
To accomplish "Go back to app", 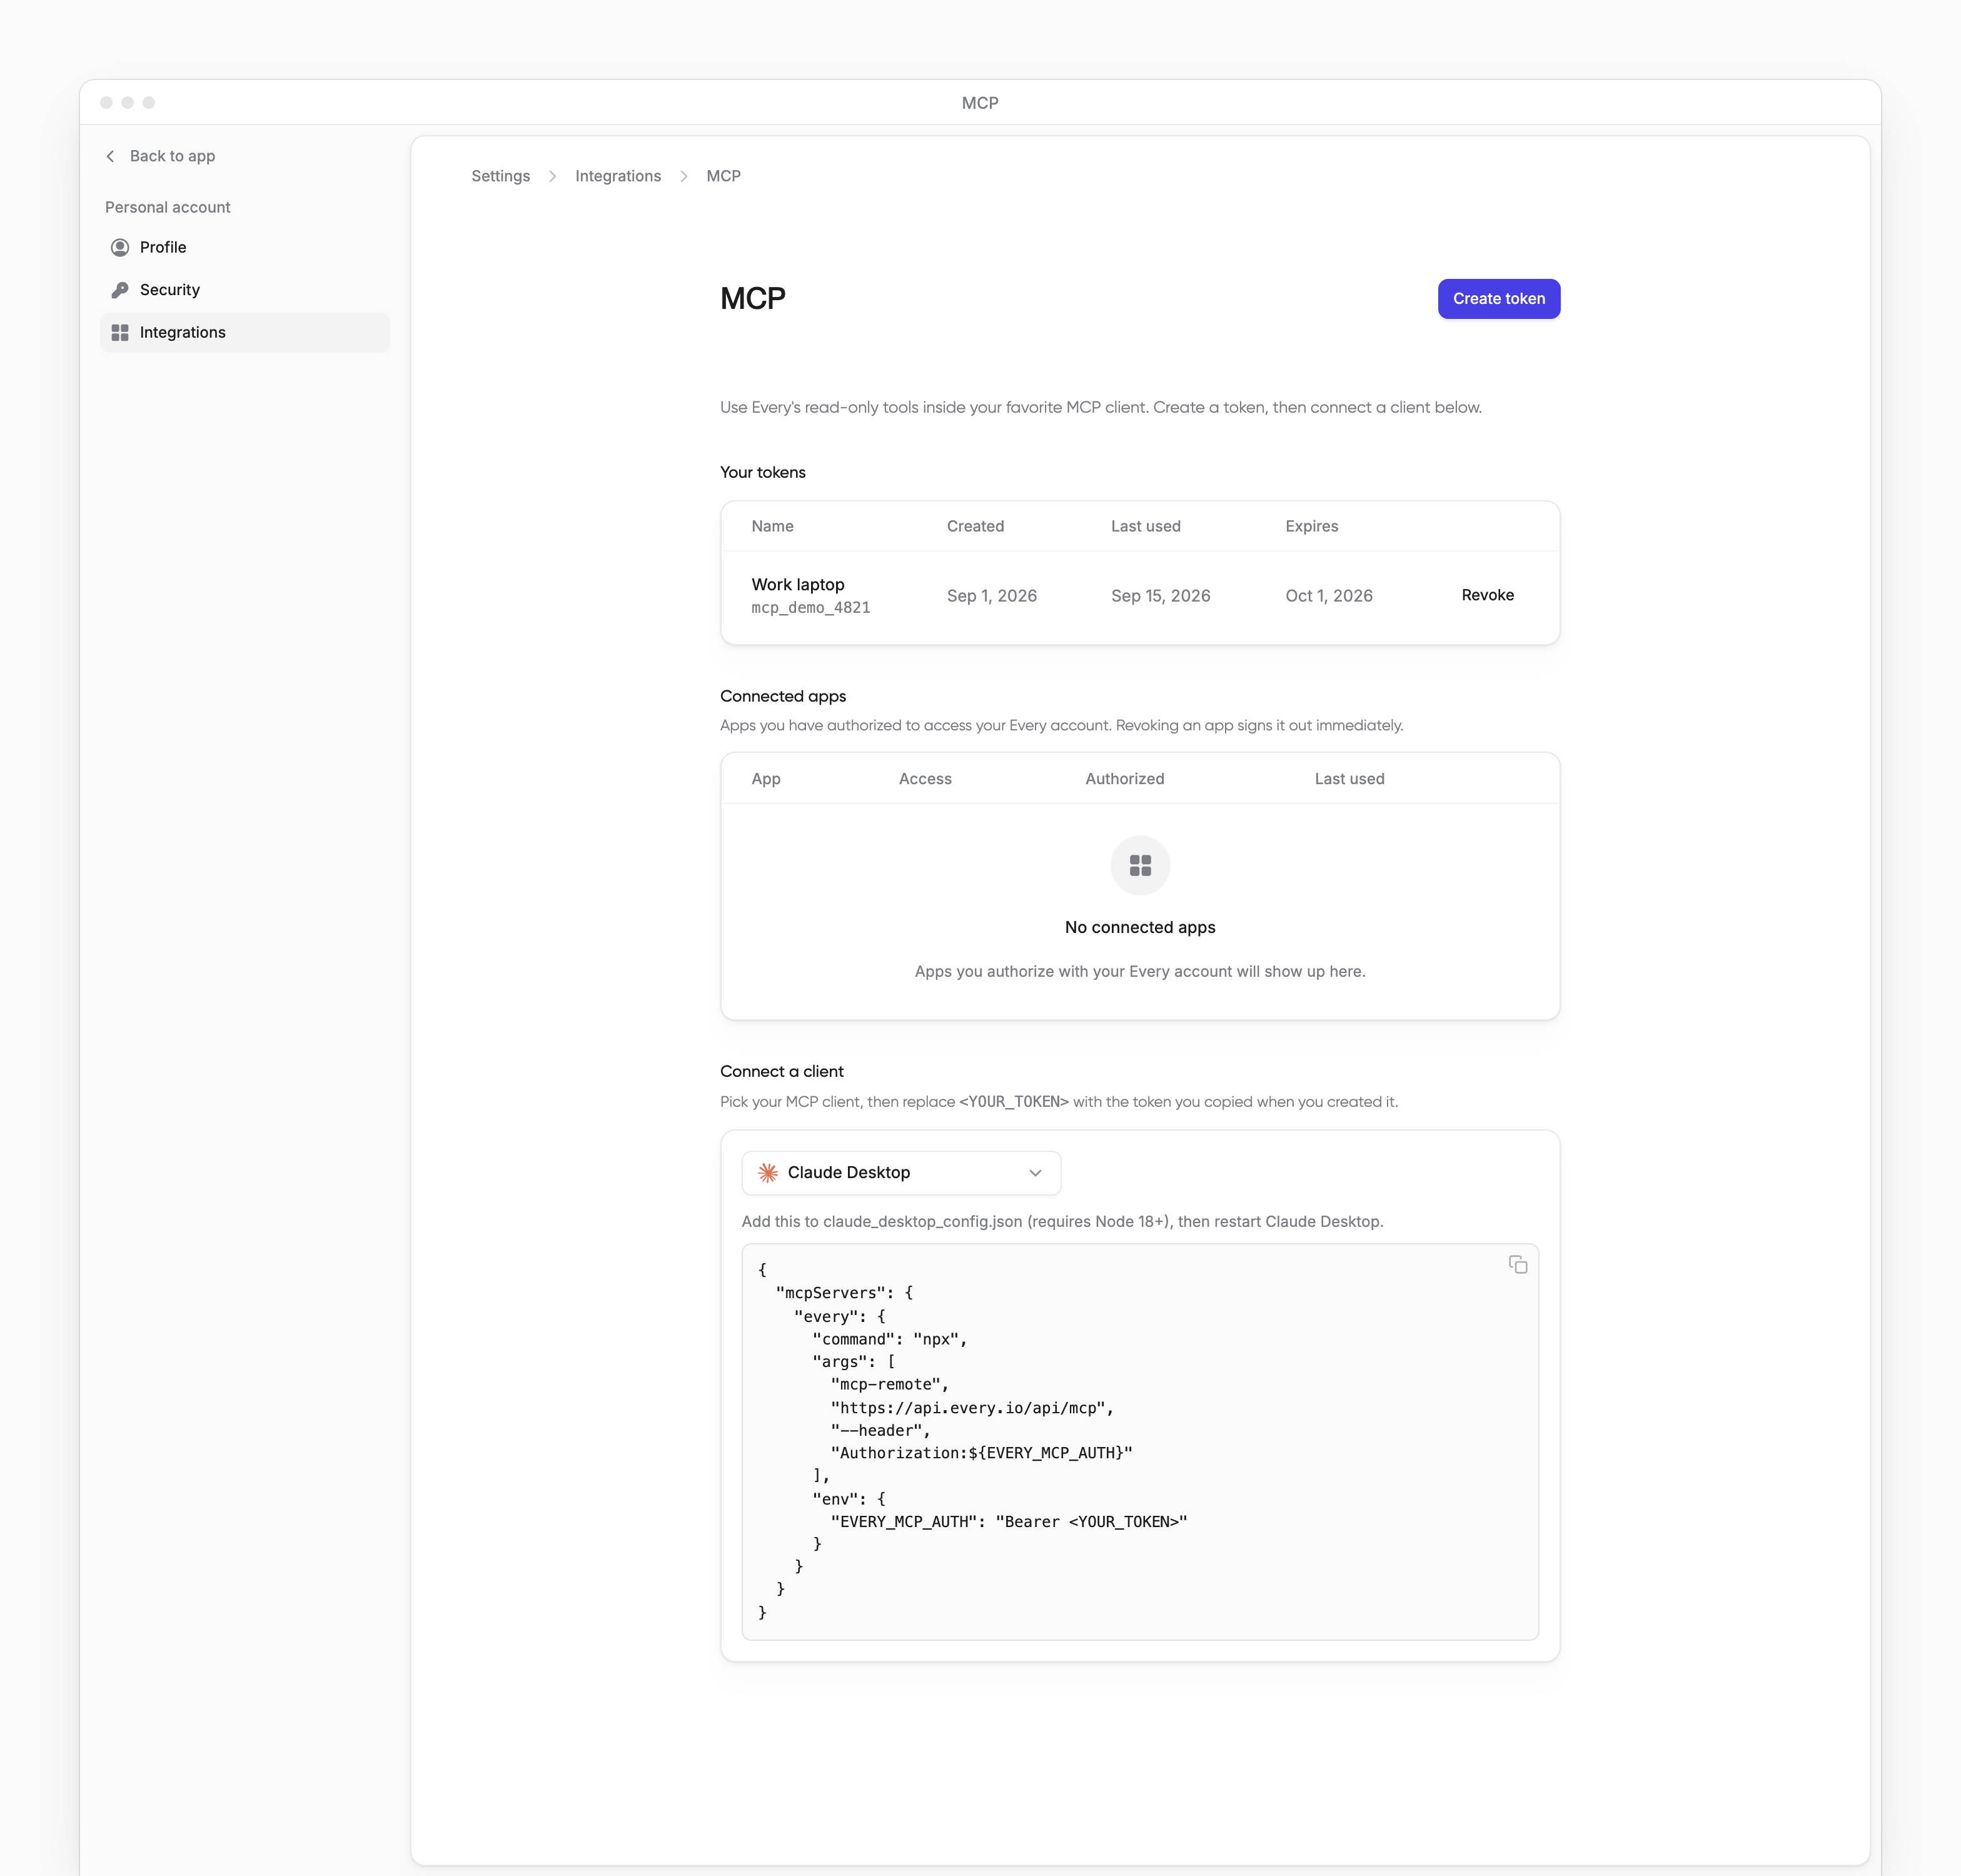I will coord(160,156).
